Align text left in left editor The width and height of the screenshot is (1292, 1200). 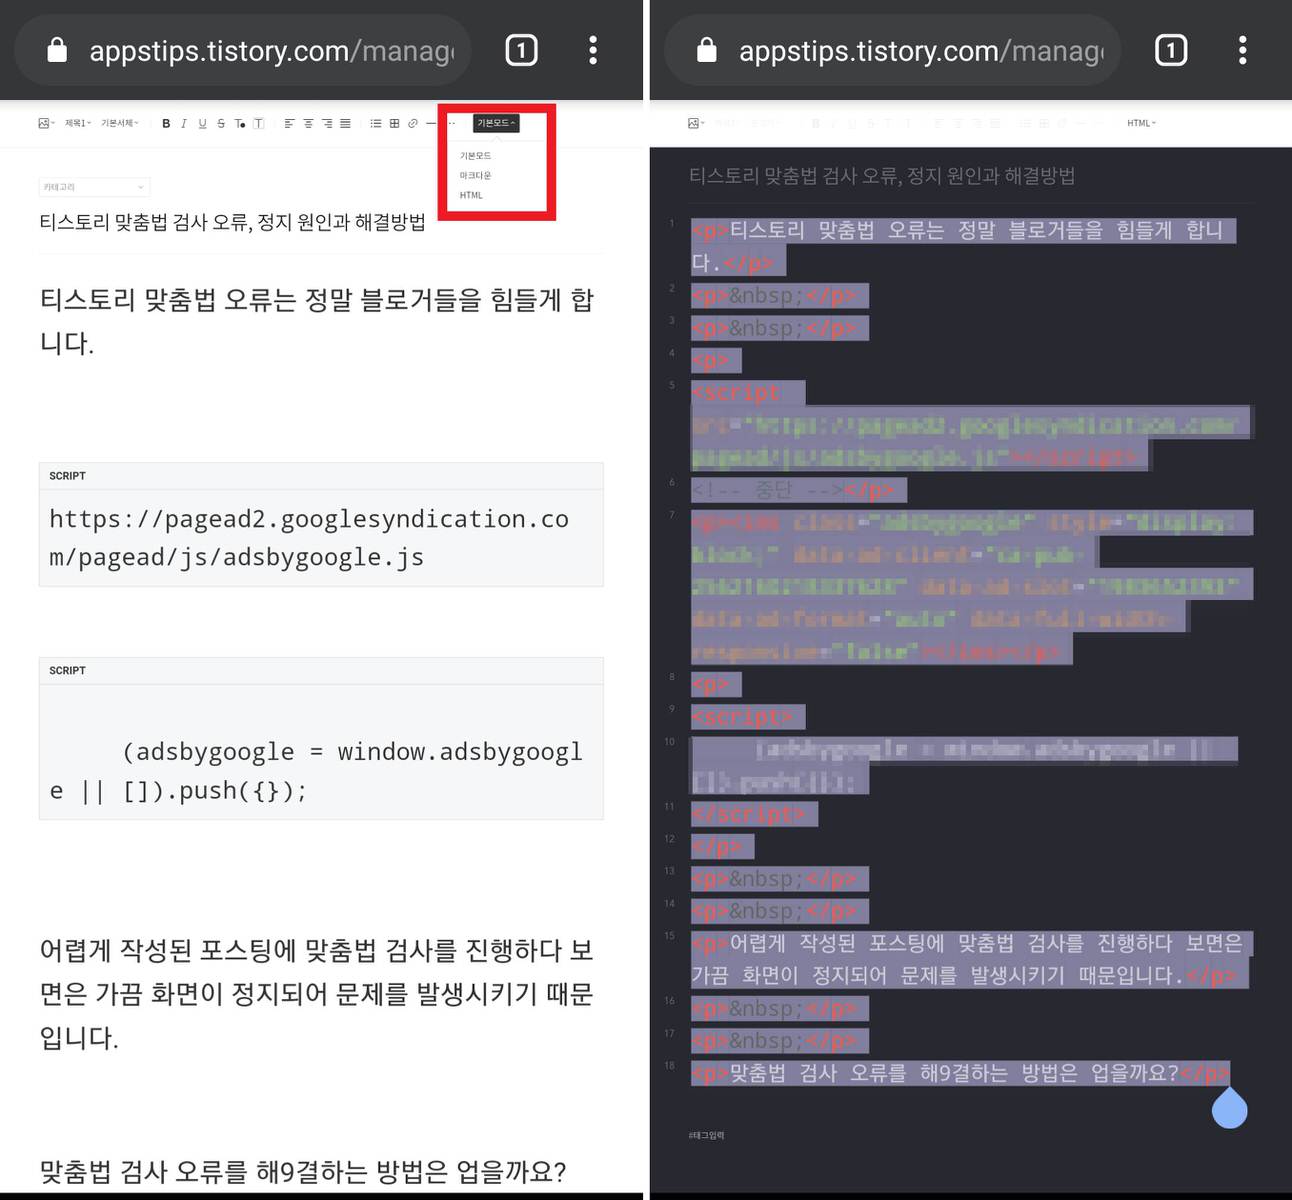point(289,123)
